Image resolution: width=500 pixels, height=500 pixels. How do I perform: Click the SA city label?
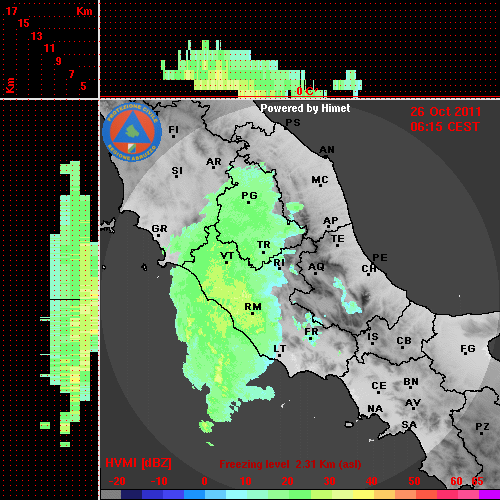pyautogui.click(x=409, y=425)
